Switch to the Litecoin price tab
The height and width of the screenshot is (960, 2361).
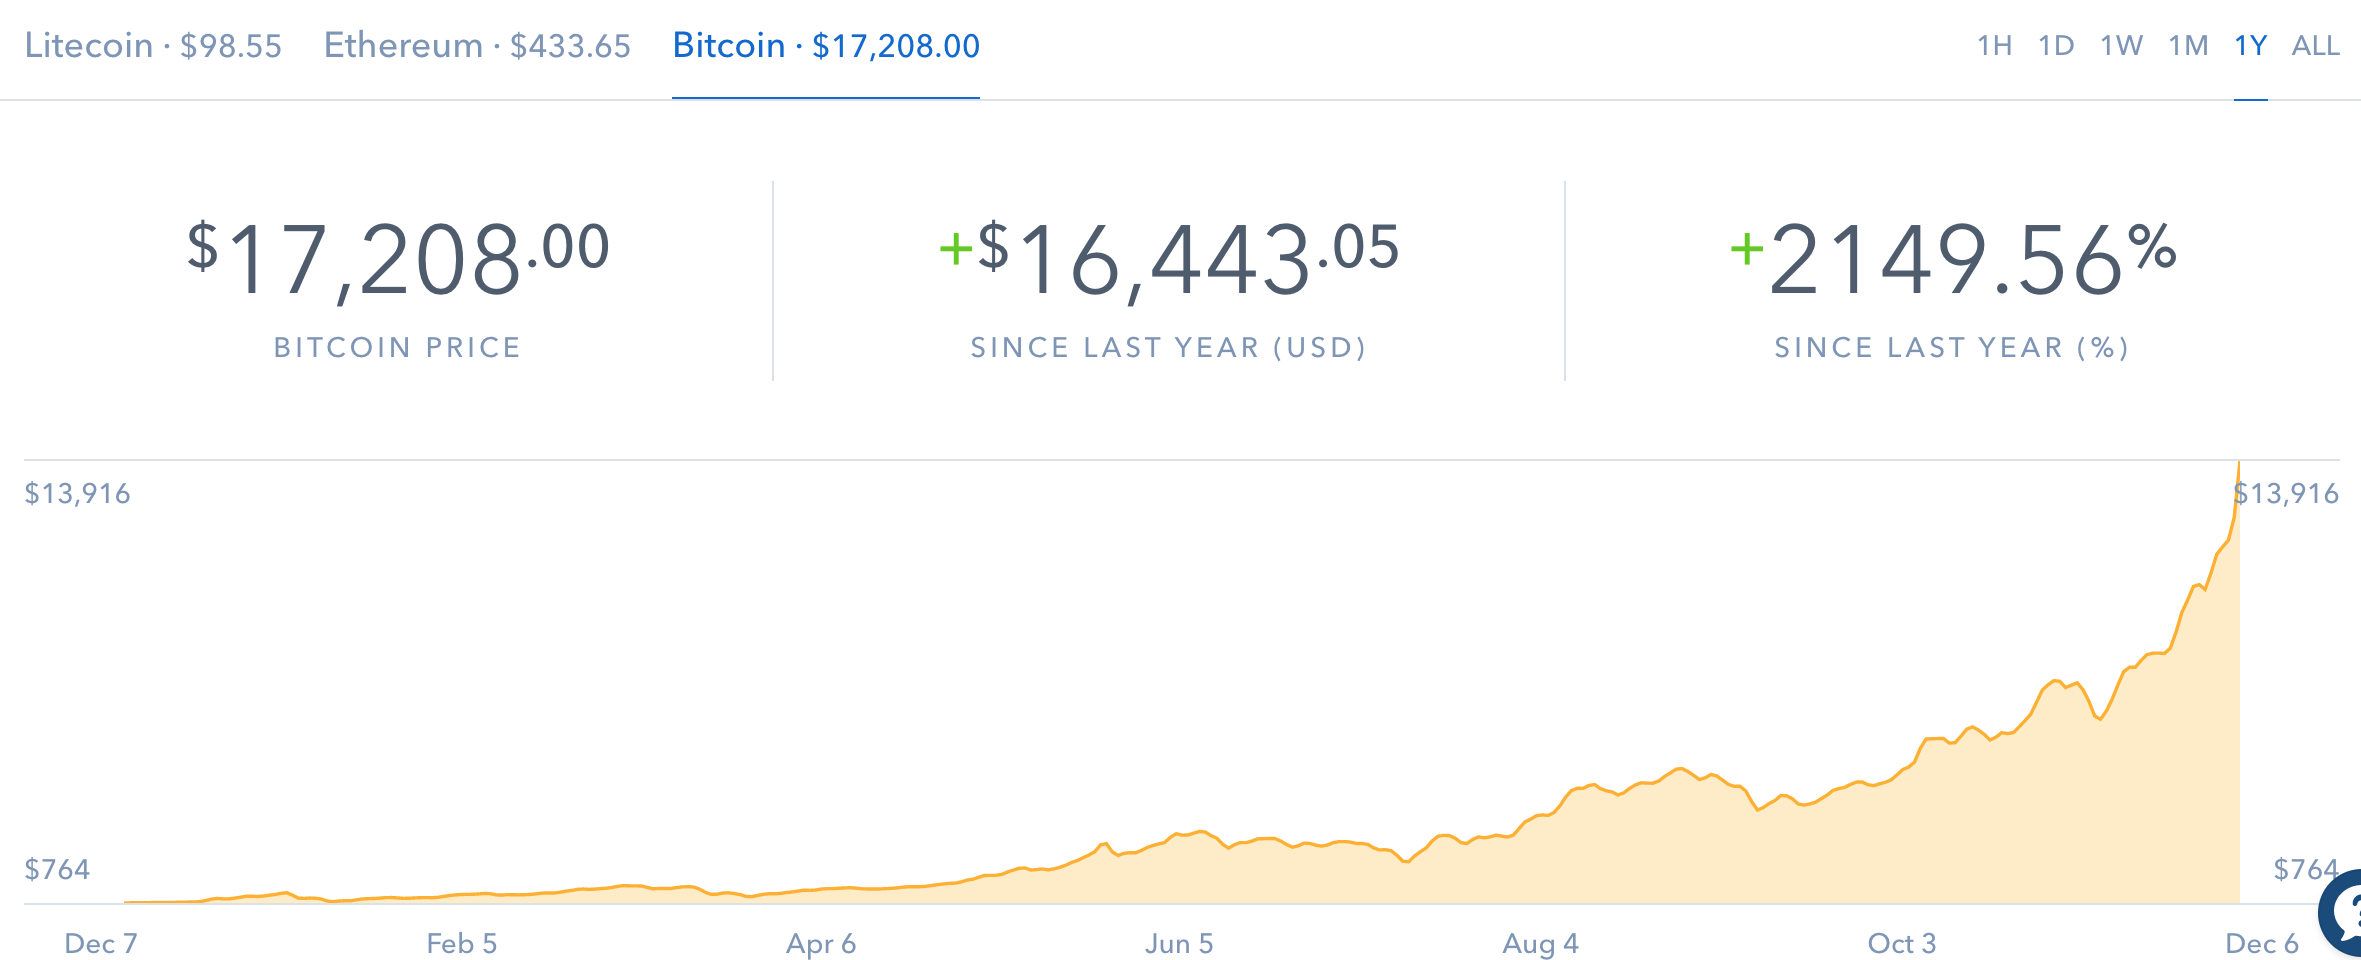(x=153, y=46)
